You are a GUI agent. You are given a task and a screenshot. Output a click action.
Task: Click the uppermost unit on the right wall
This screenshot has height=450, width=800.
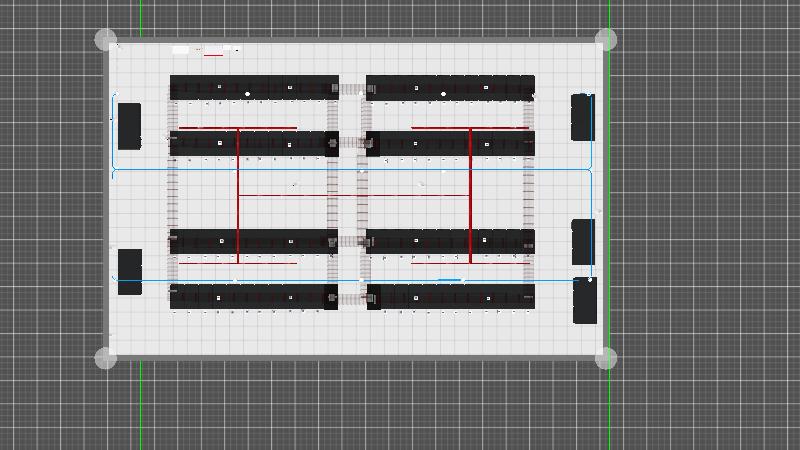[582, 117]
